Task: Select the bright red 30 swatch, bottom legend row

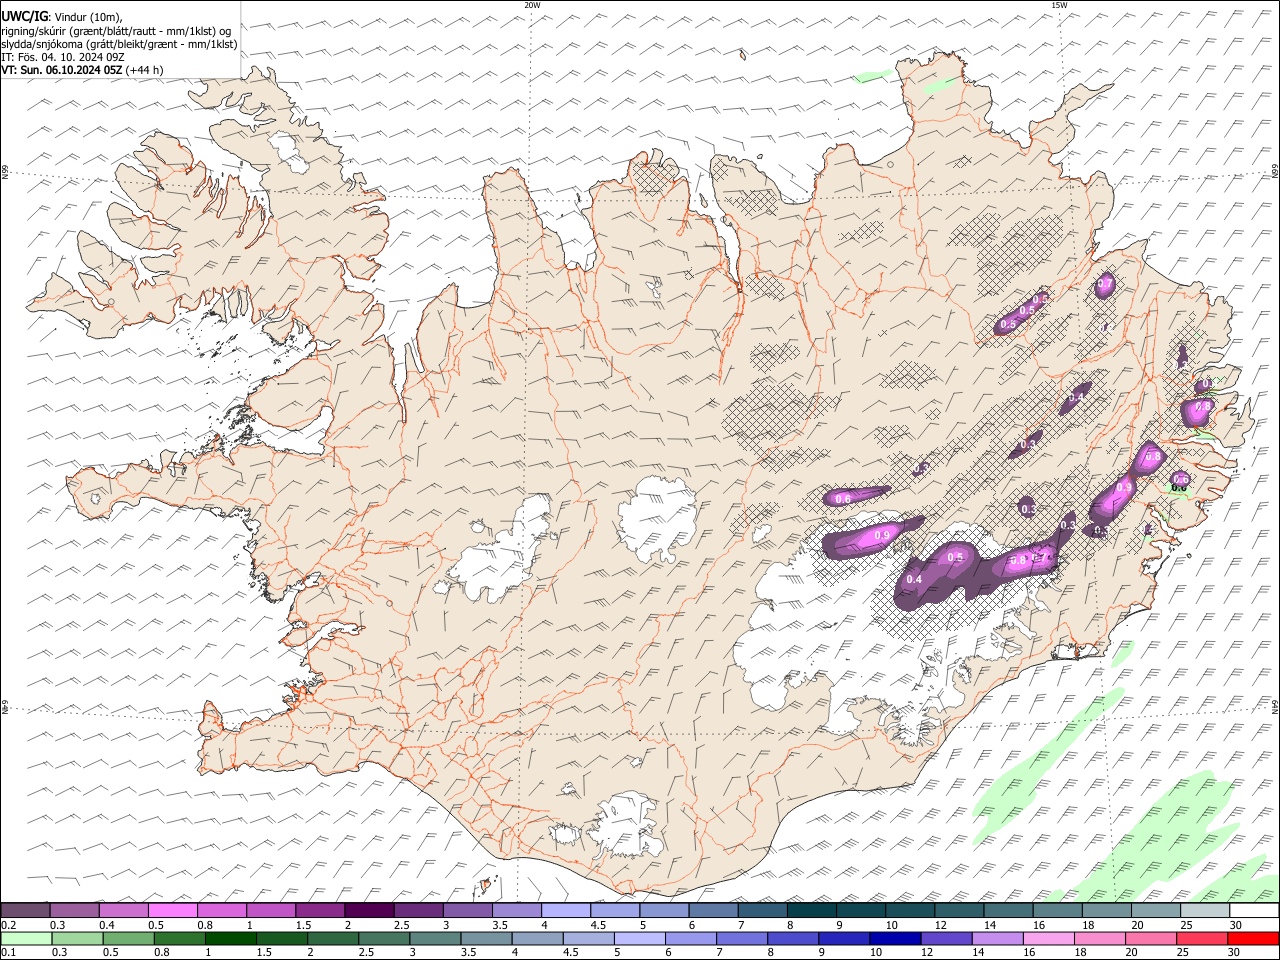Action: click(1253, 938)
